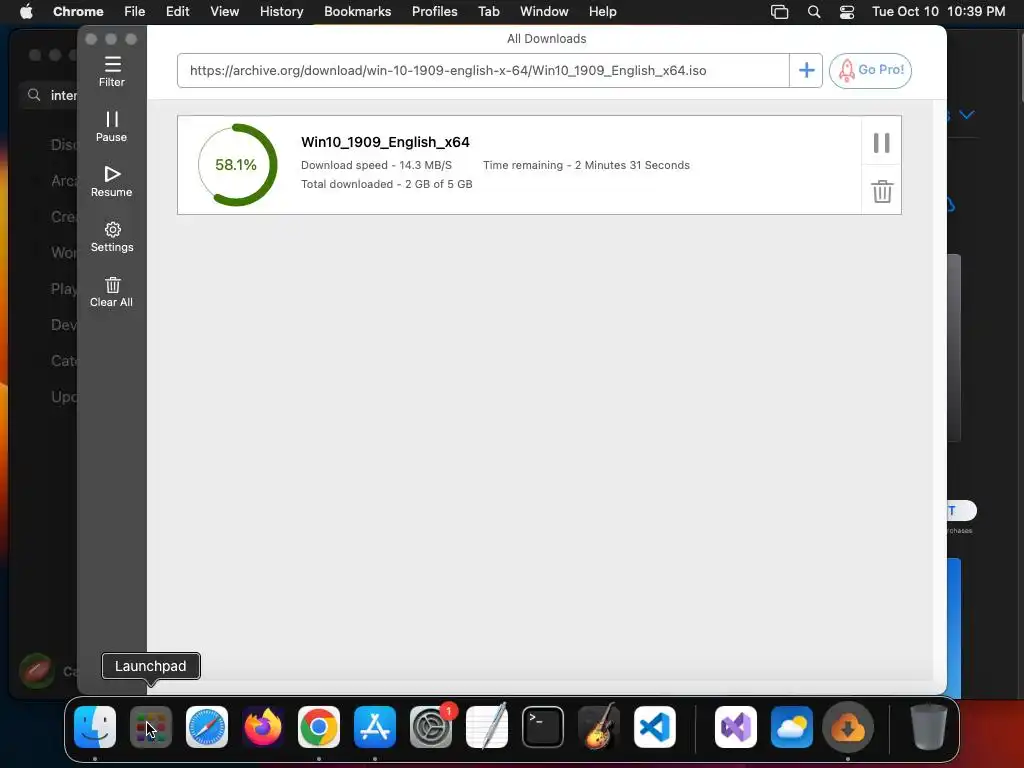The image size is (1024, 768).
Task: Open the Edit menu
Action: pos(178,11)
